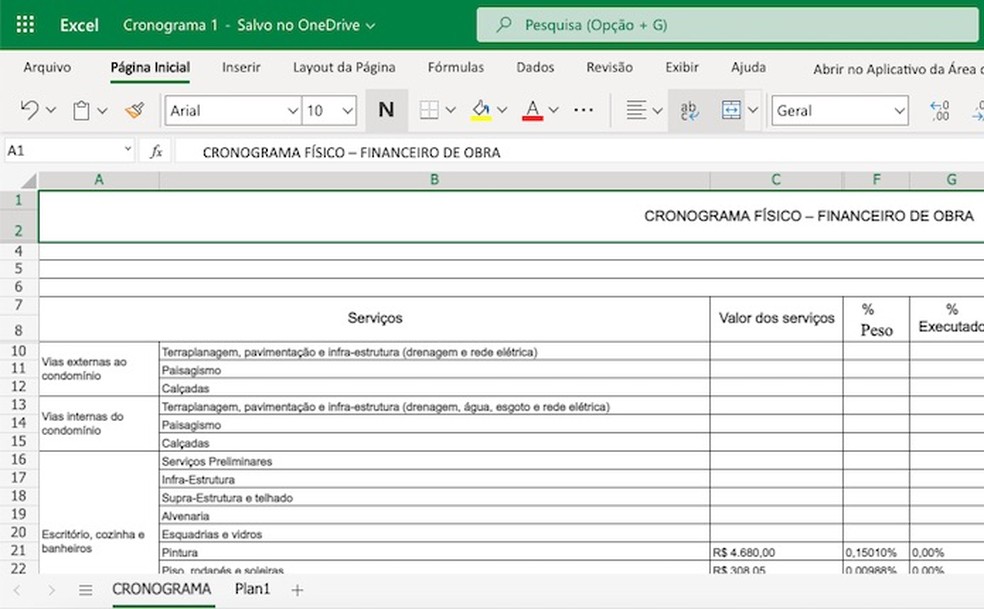Click the cell borders icon
Image resolution: width=984 pixels, height=609 pixels.
429,111
